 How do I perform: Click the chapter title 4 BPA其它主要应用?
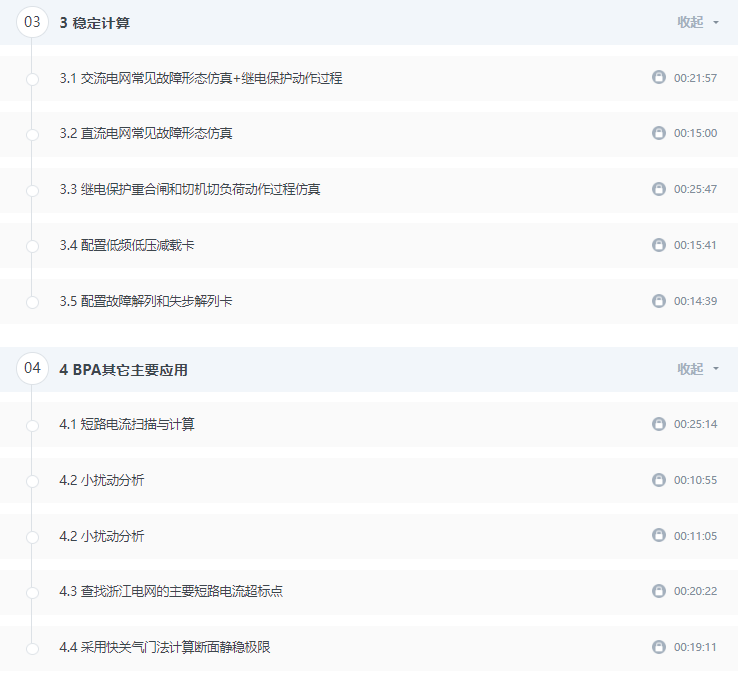coord(123,370)
